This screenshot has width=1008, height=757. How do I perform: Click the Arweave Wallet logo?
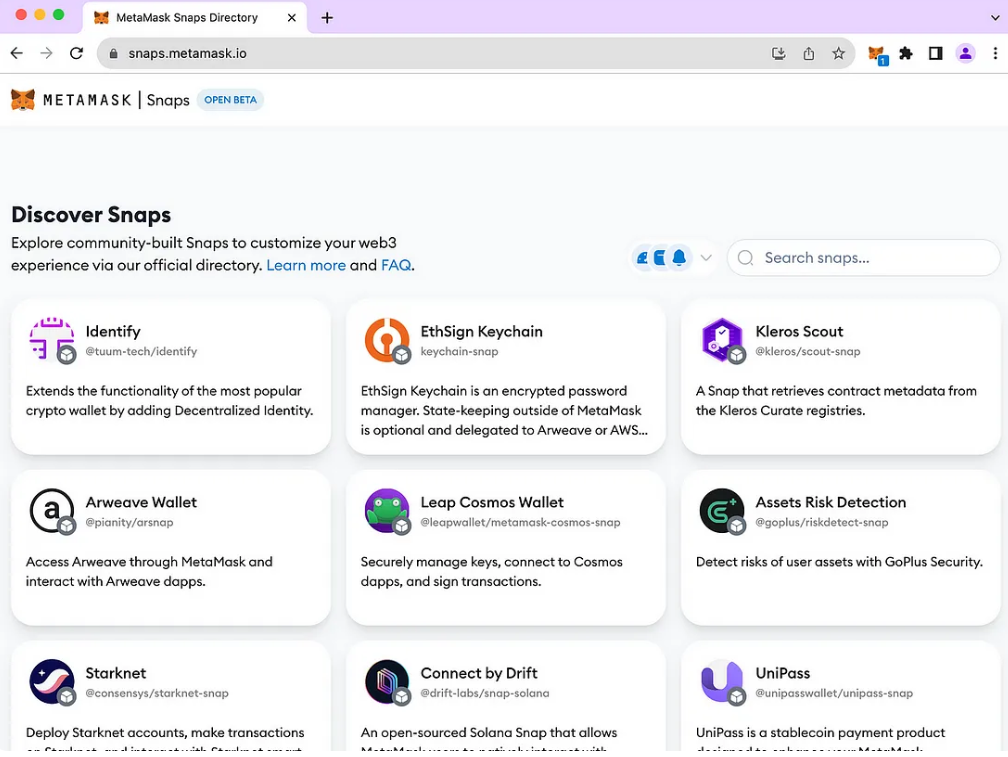point(51,511)
